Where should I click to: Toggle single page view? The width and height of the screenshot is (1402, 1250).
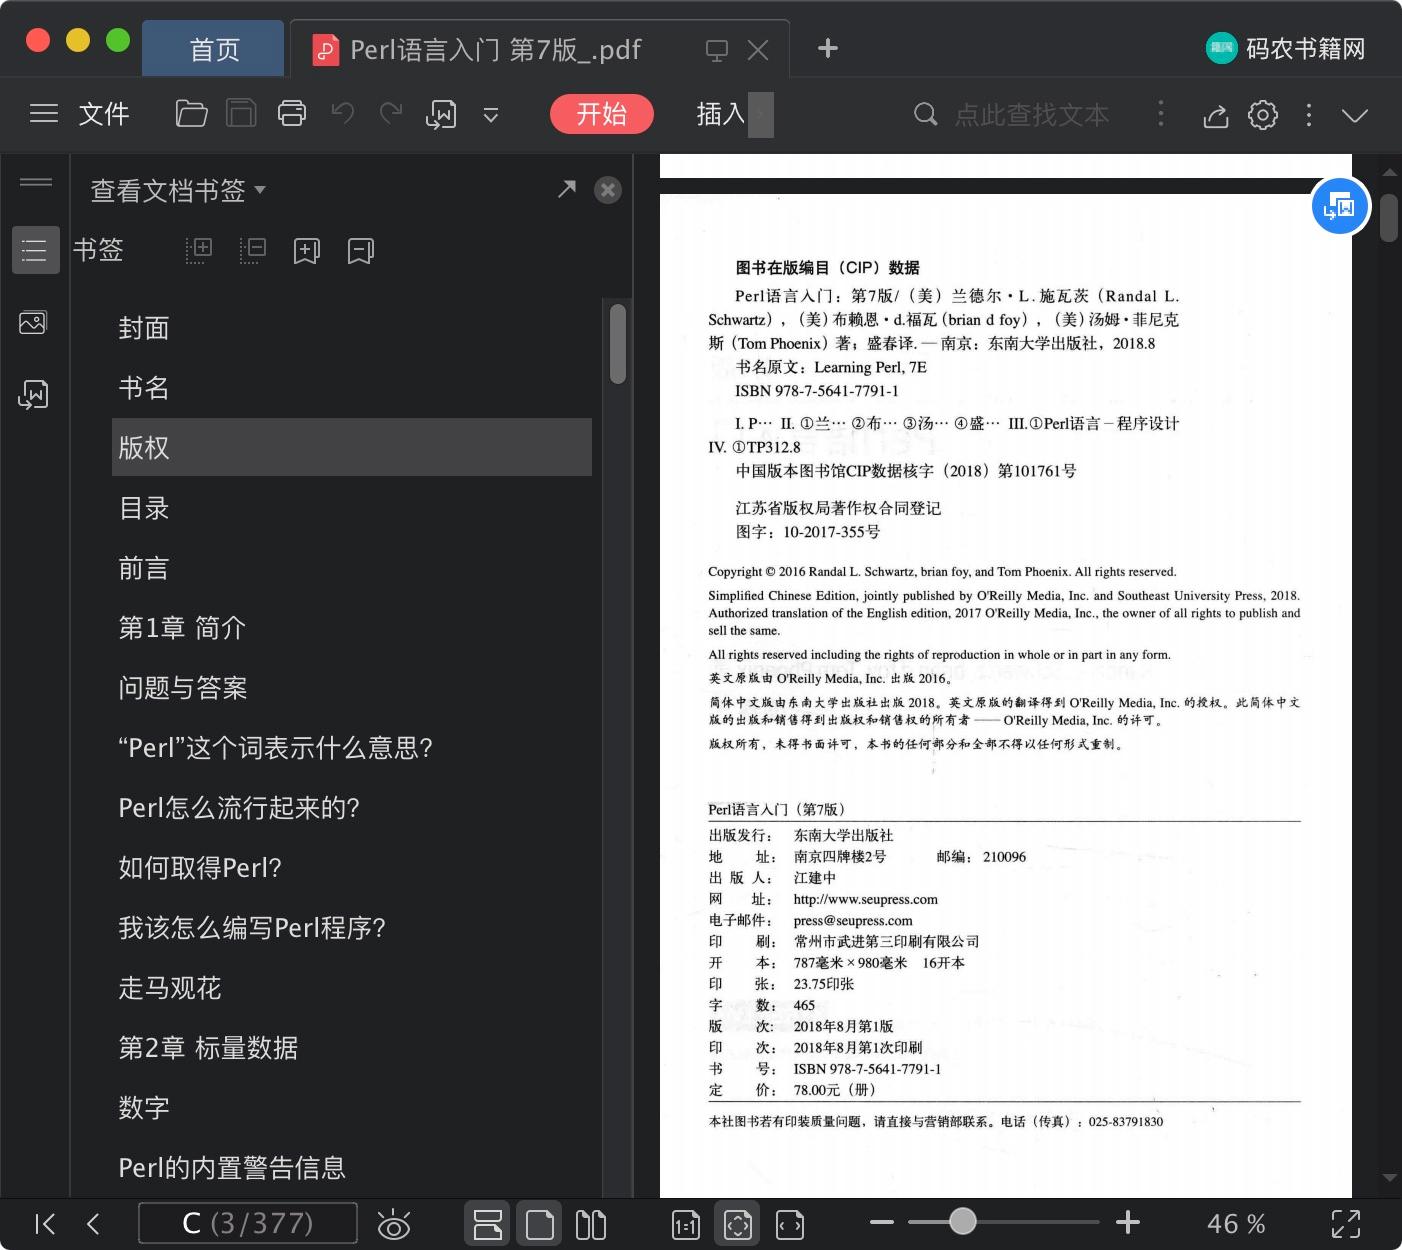coord(539,1224)
